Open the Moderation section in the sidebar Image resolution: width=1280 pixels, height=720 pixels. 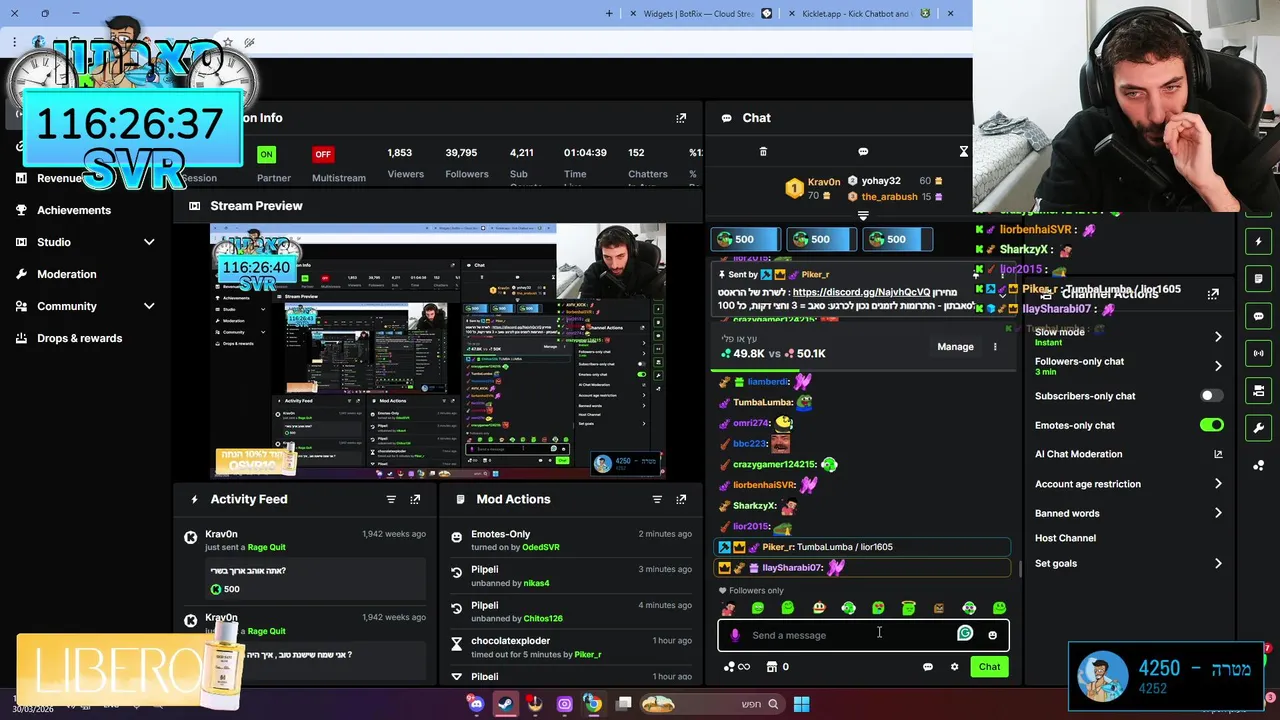pyautogui.click(x=67, y=274)
